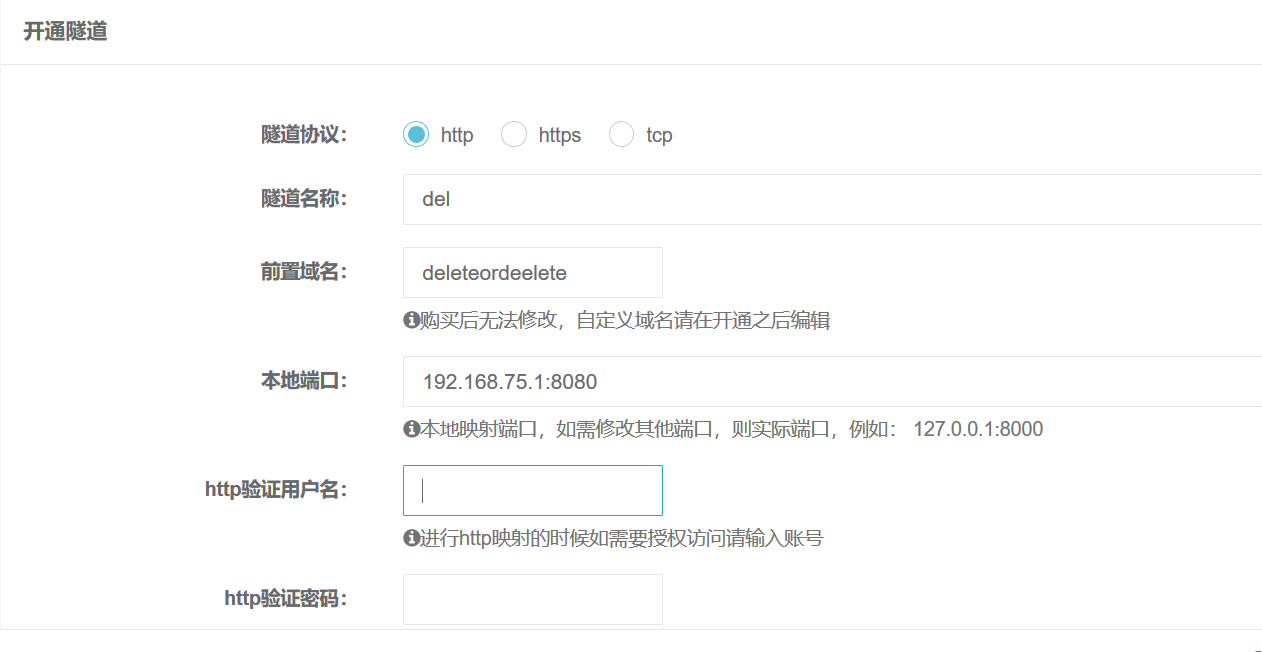Select the http radio button for 隧道协议
Screen dimensions: 1262x652
(x=415, y=133)
